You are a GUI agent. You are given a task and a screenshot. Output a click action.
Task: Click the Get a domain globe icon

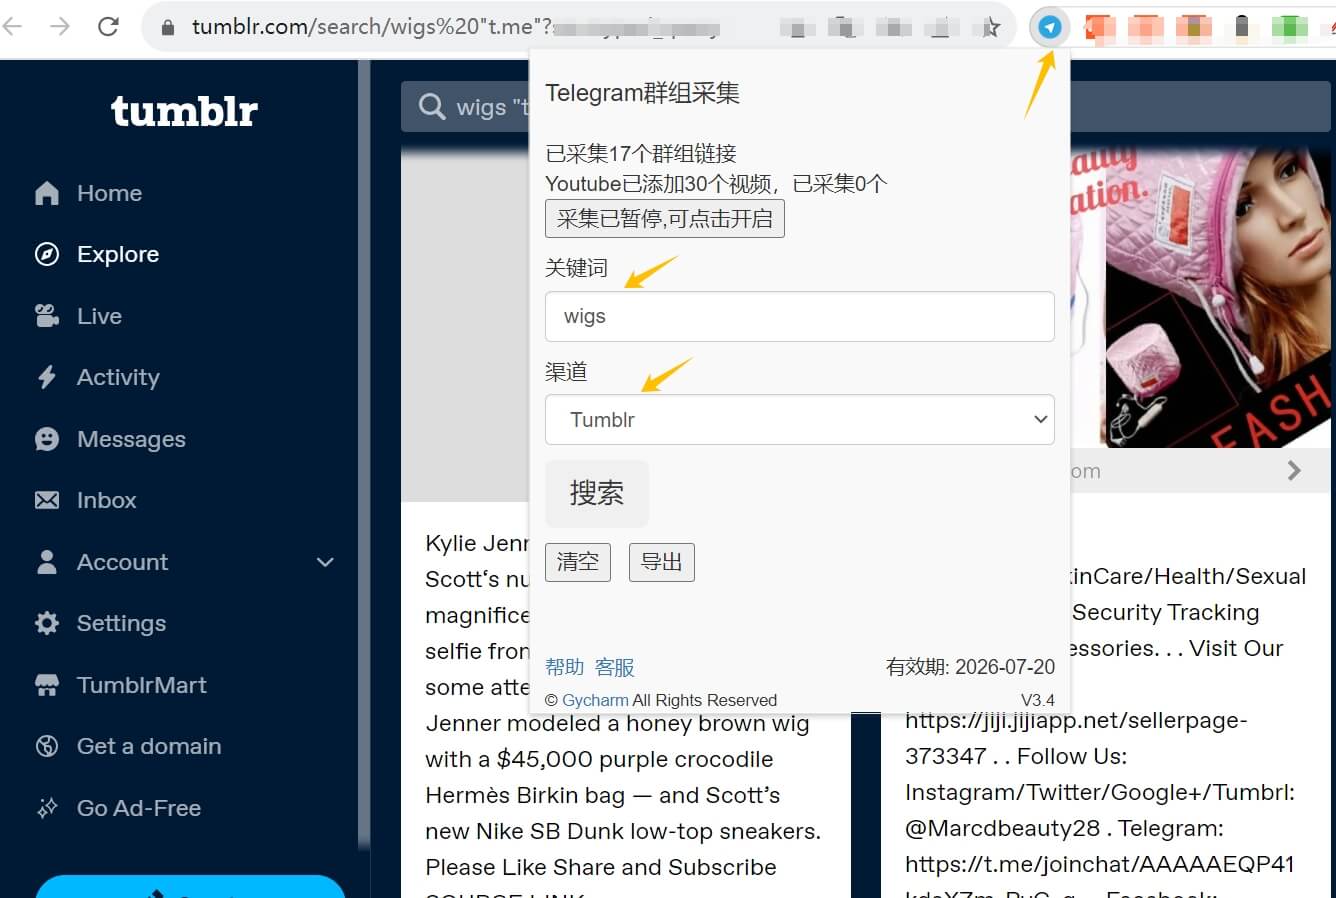[47, 746]
